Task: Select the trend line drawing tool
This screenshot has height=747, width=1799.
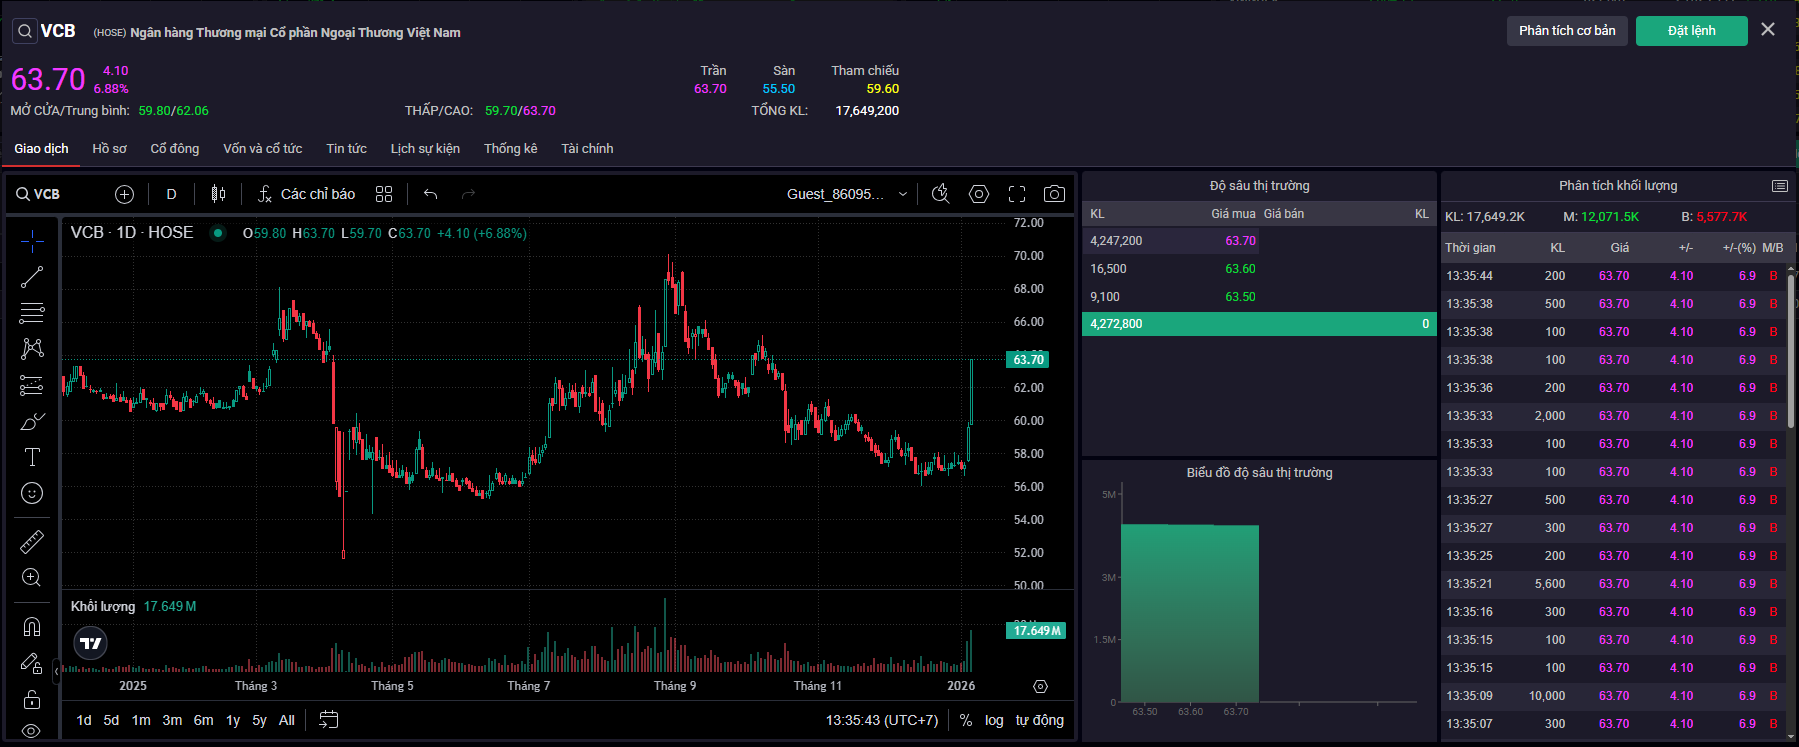Action: pyautogui.click(x=32, y=277)
